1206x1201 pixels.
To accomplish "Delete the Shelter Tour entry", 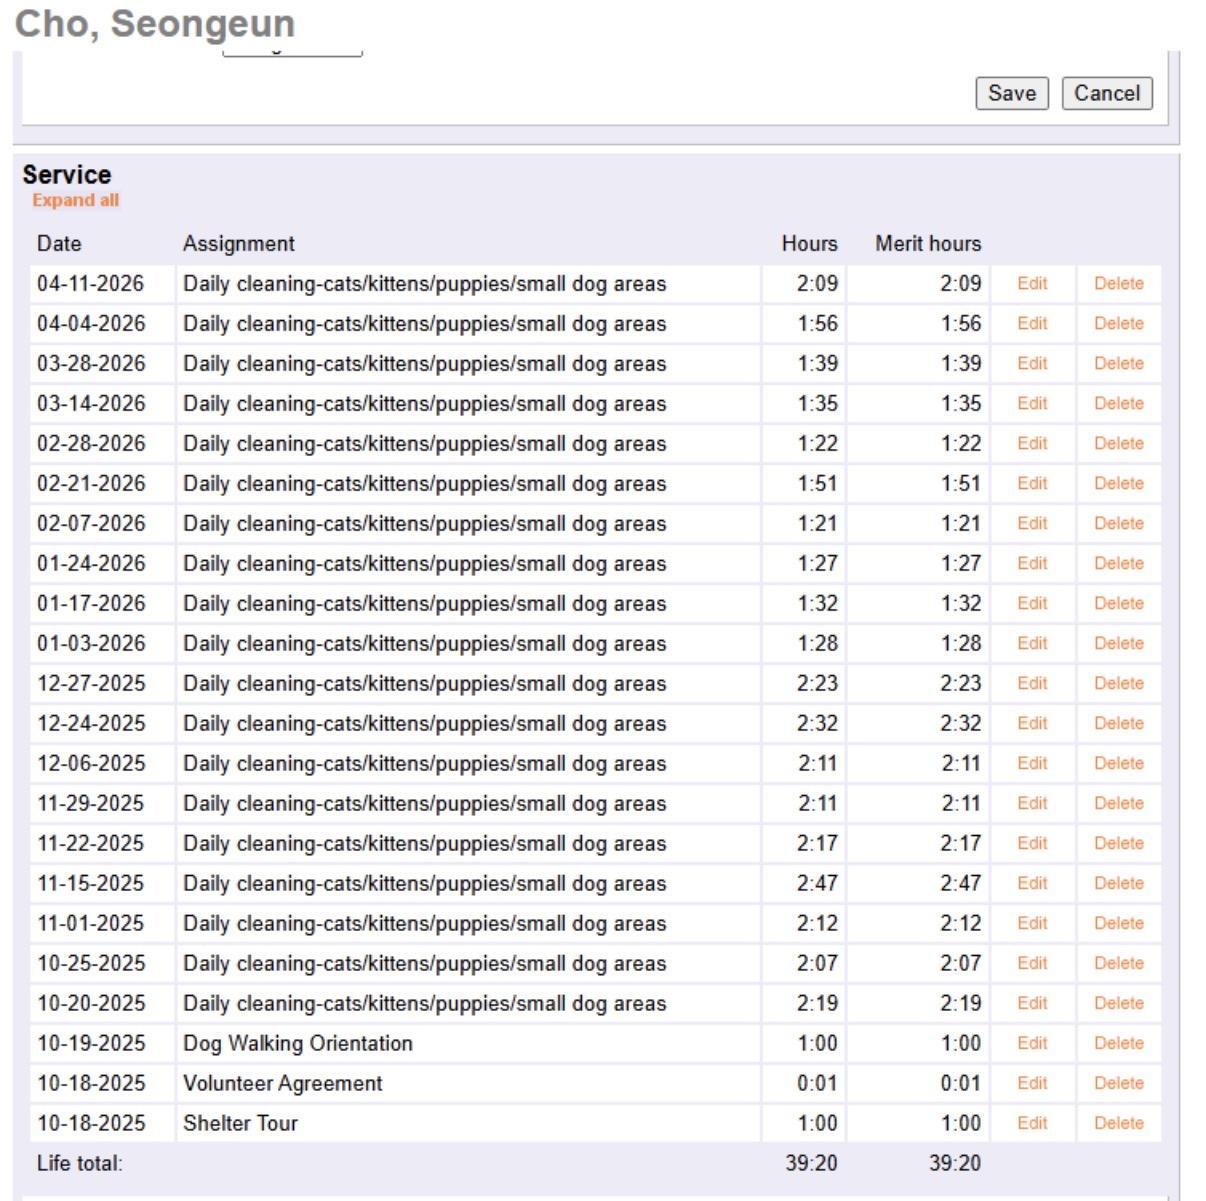I will [1118, 1124].
